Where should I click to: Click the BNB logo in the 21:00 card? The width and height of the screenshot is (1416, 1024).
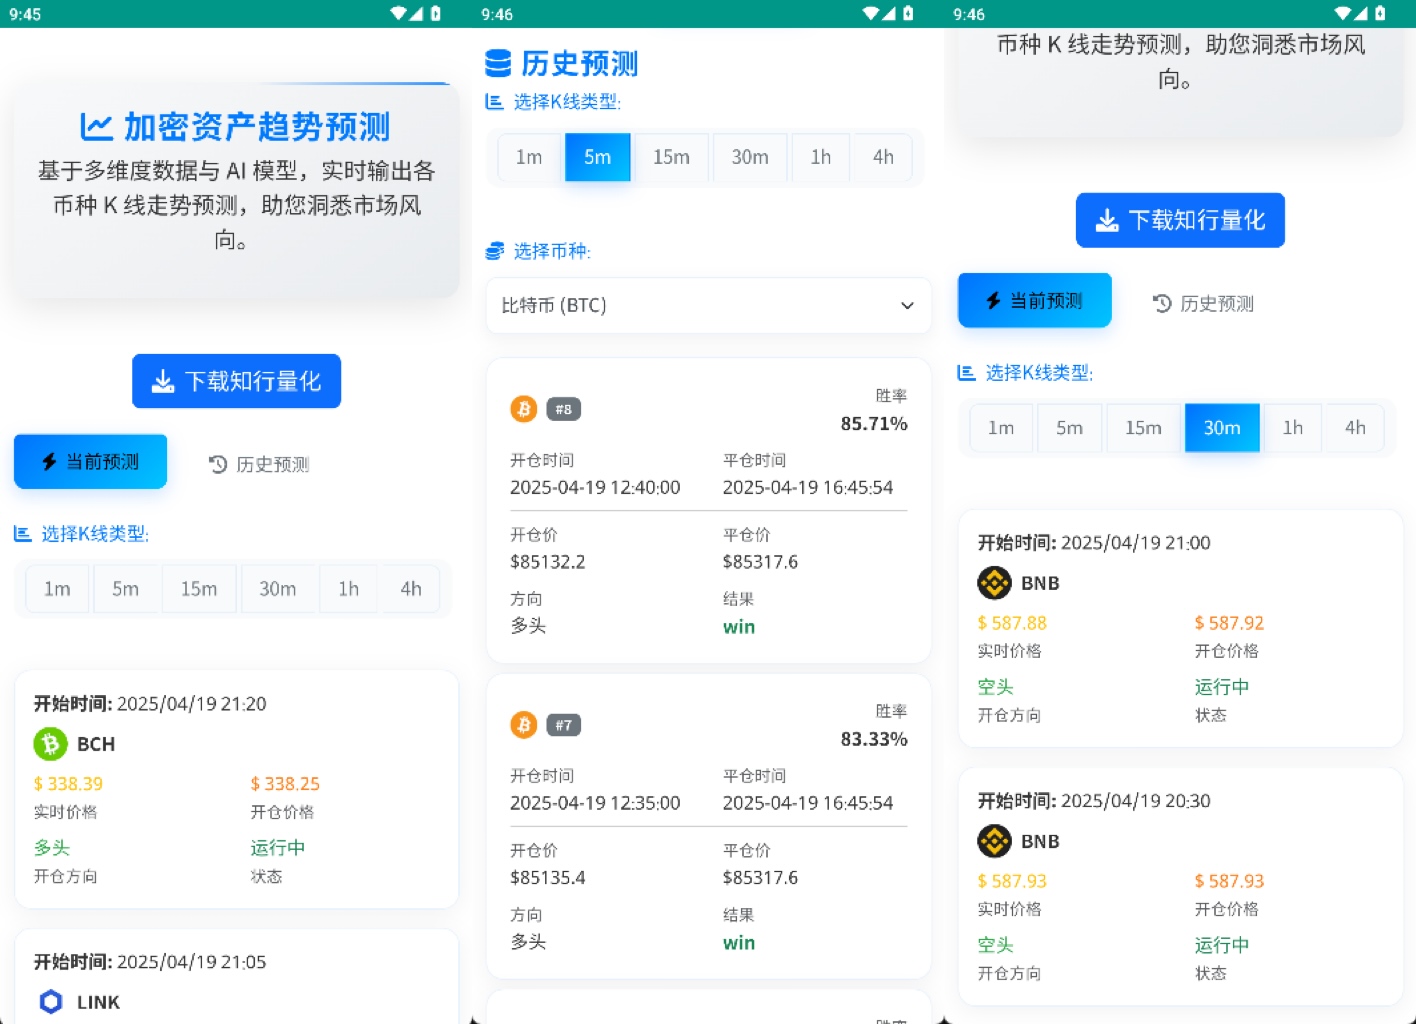[x=994, y=583]
